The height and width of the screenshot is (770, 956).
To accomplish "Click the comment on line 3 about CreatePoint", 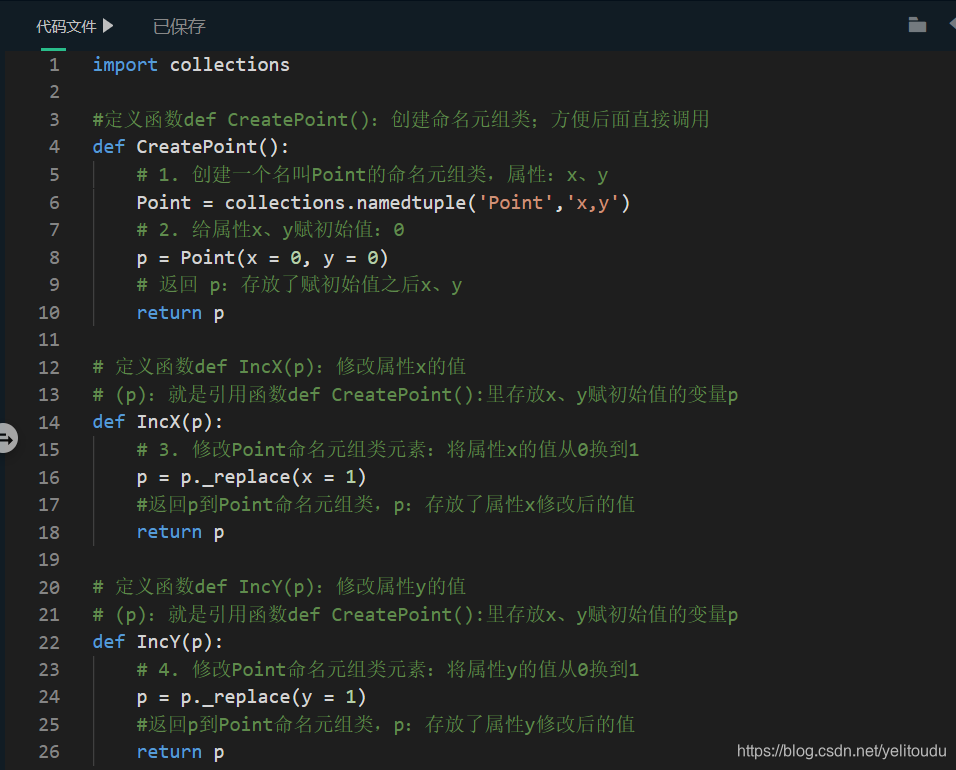I will 401,119.
